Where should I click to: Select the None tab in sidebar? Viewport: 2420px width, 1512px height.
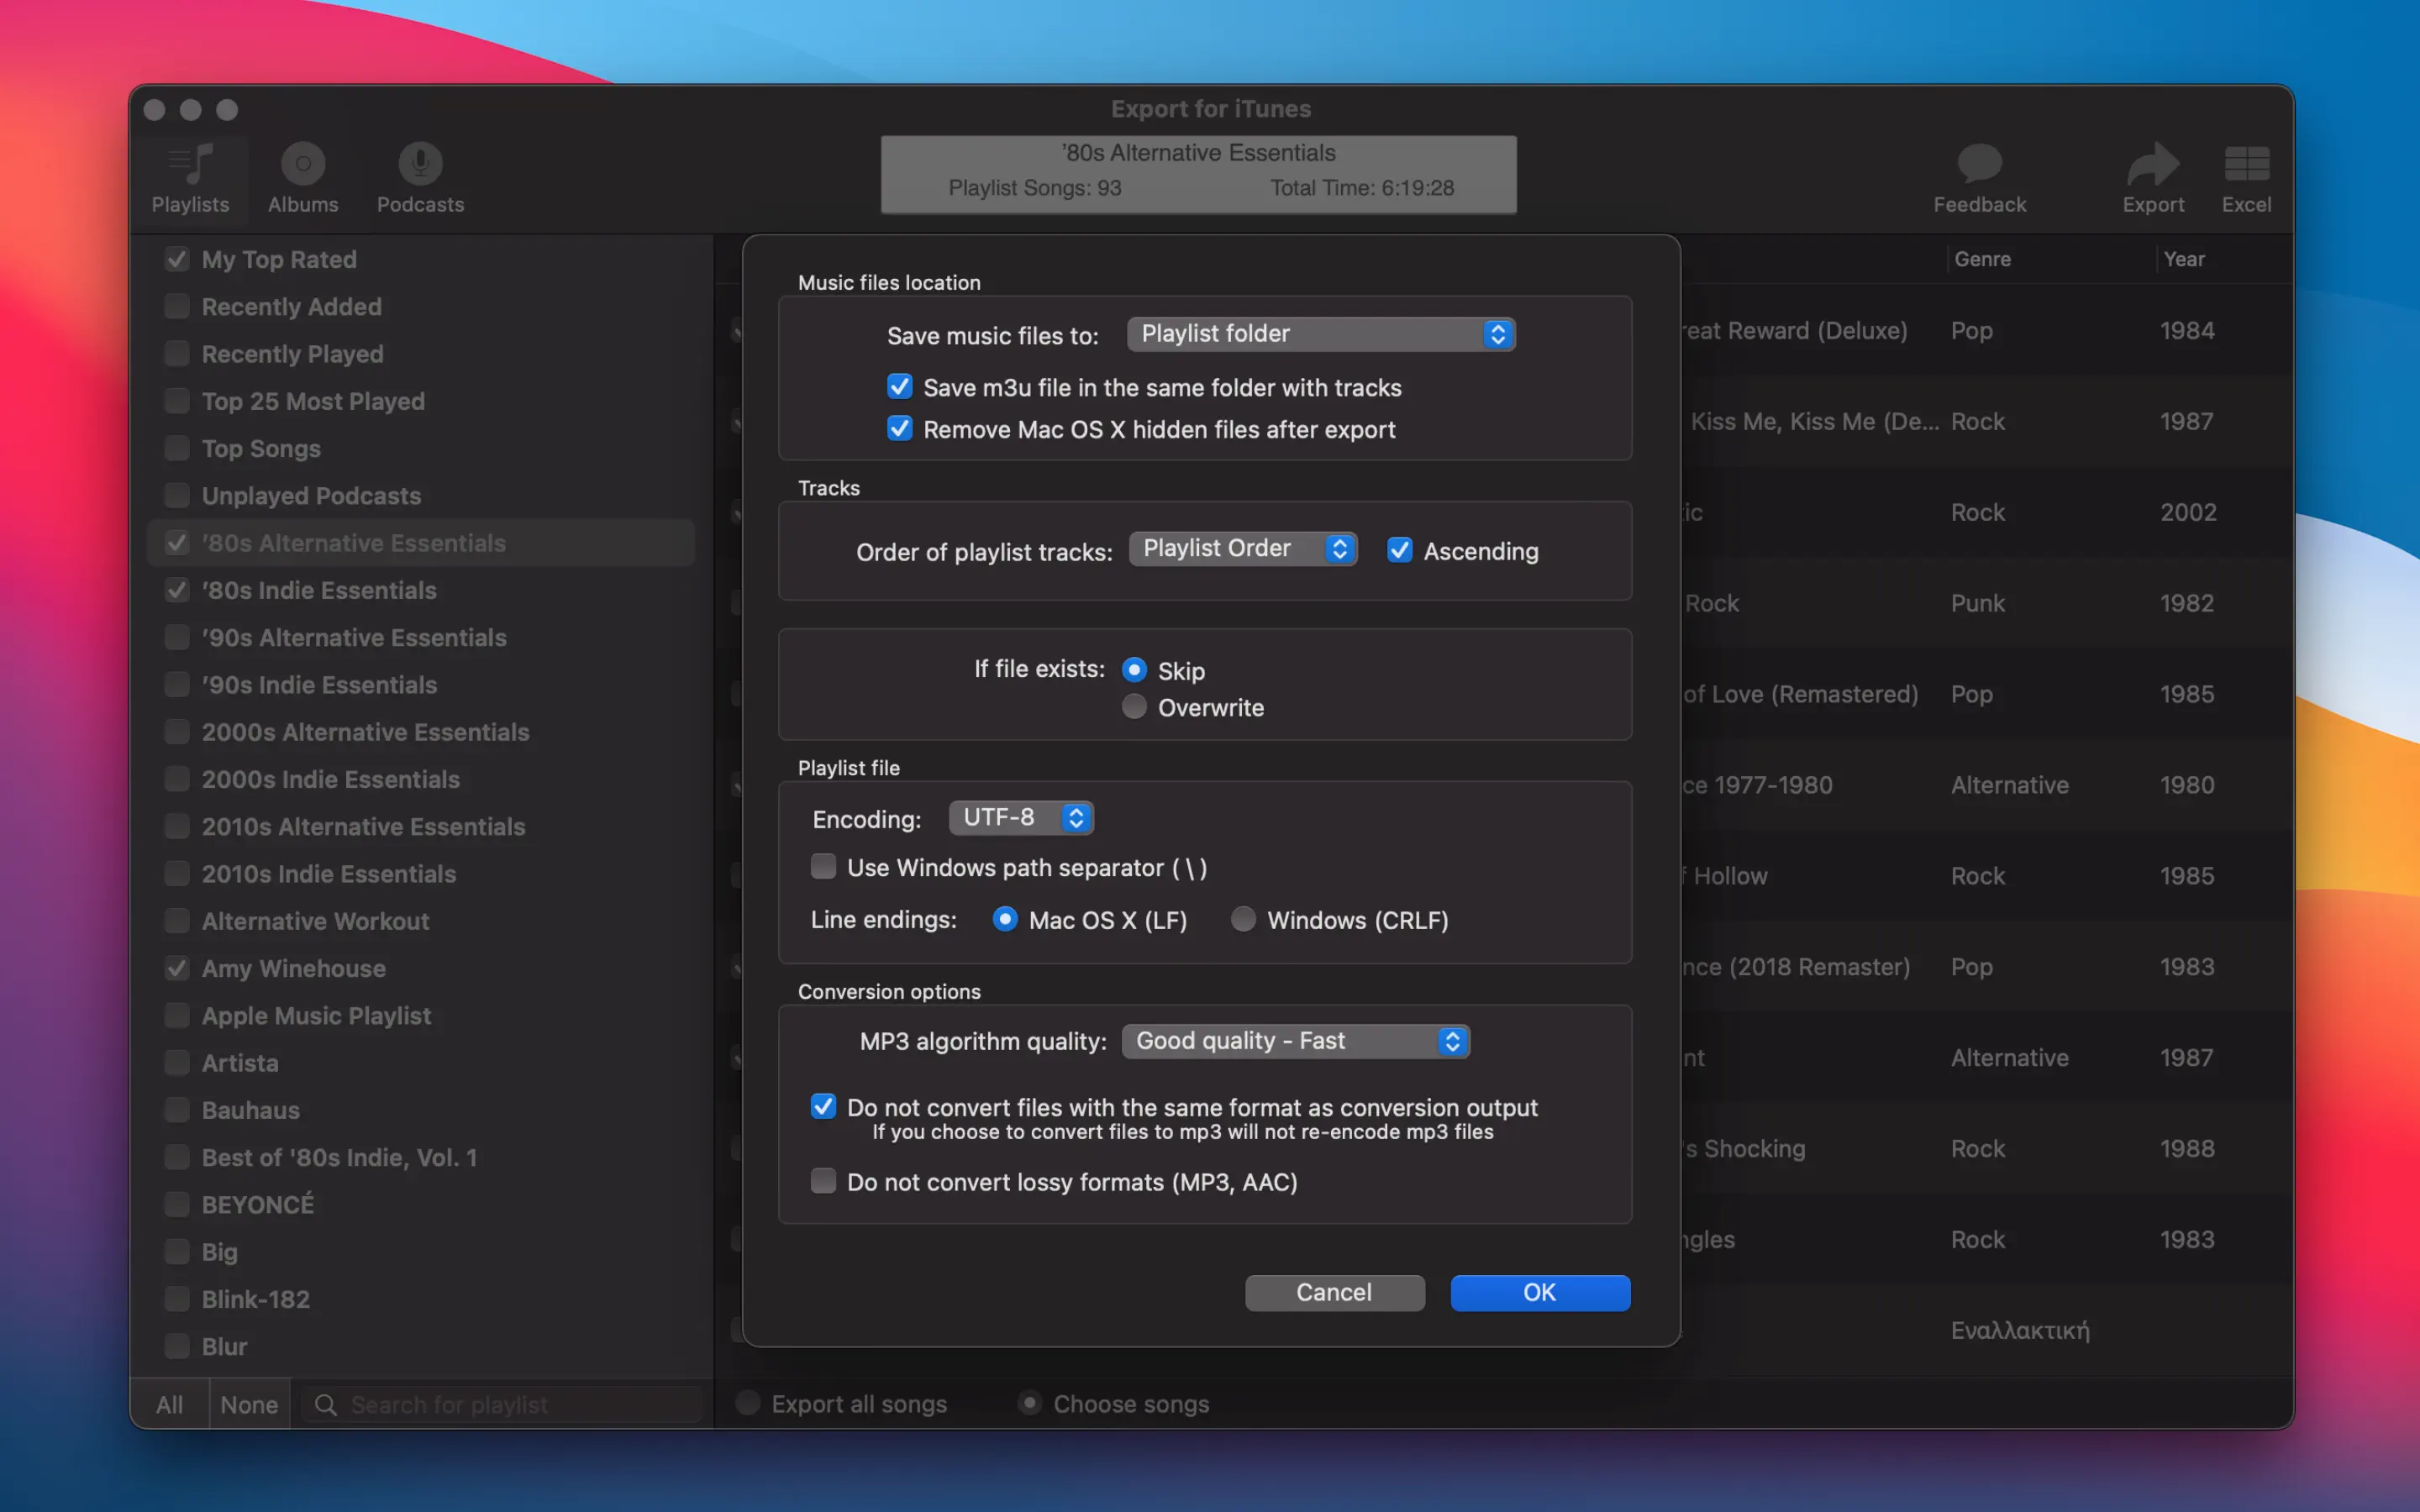pyautogui.click(x=249, y=1404)
